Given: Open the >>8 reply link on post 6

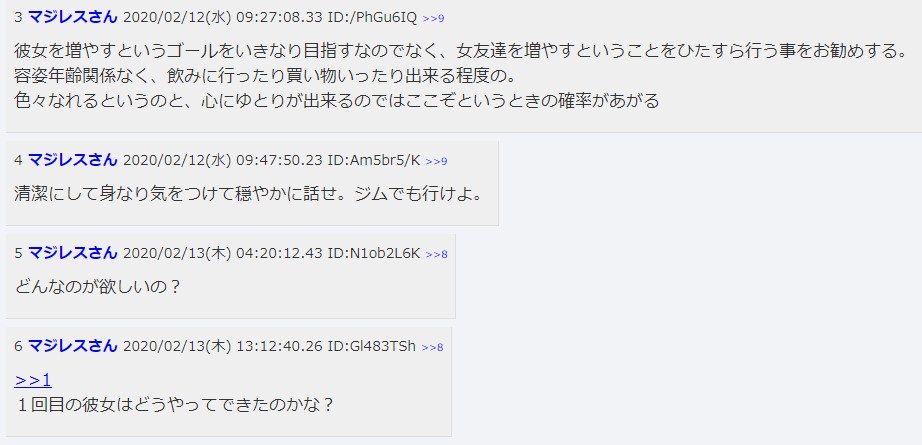Looking at the screenshot, I should pos(432,347).
